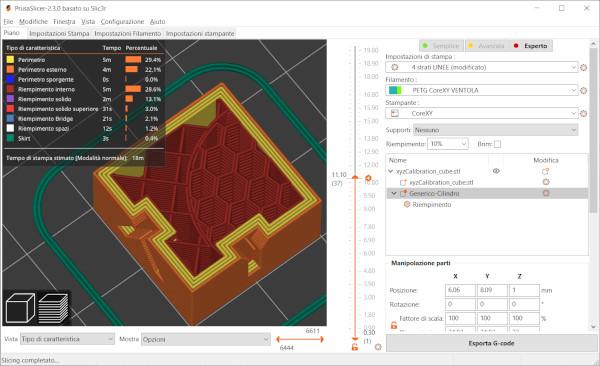Open the Configurazione menu

click(x=122, y=21)
